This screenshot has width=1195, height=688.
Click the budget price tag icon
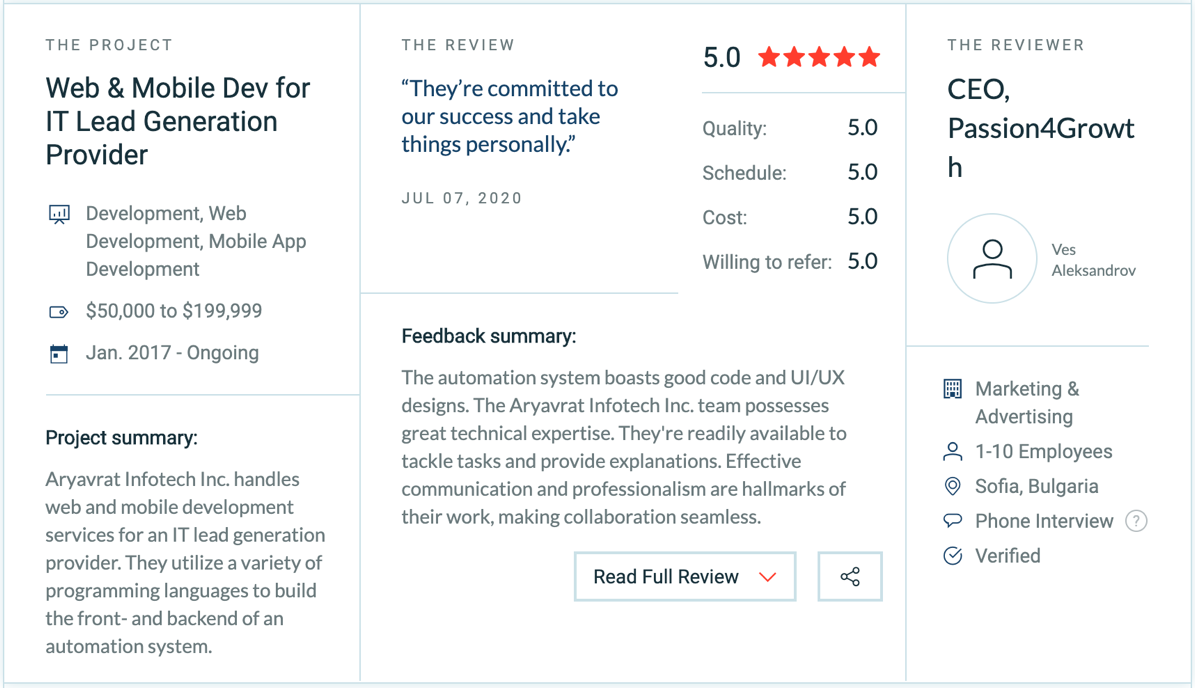point(59,312)
